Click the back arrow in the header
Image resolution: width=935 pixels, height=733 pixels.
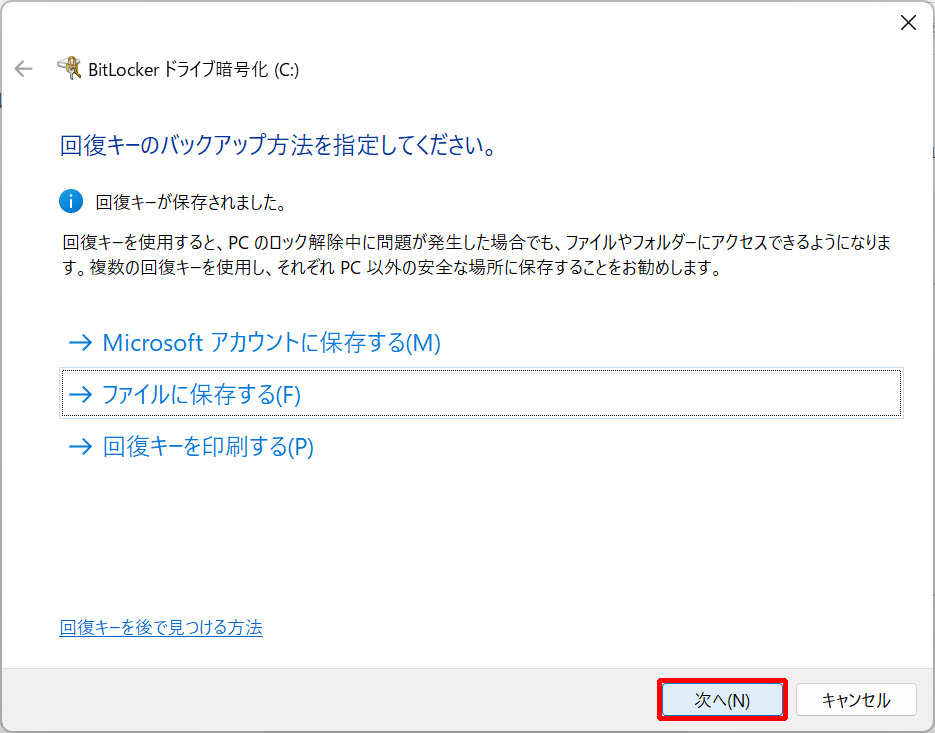[23, 69]
